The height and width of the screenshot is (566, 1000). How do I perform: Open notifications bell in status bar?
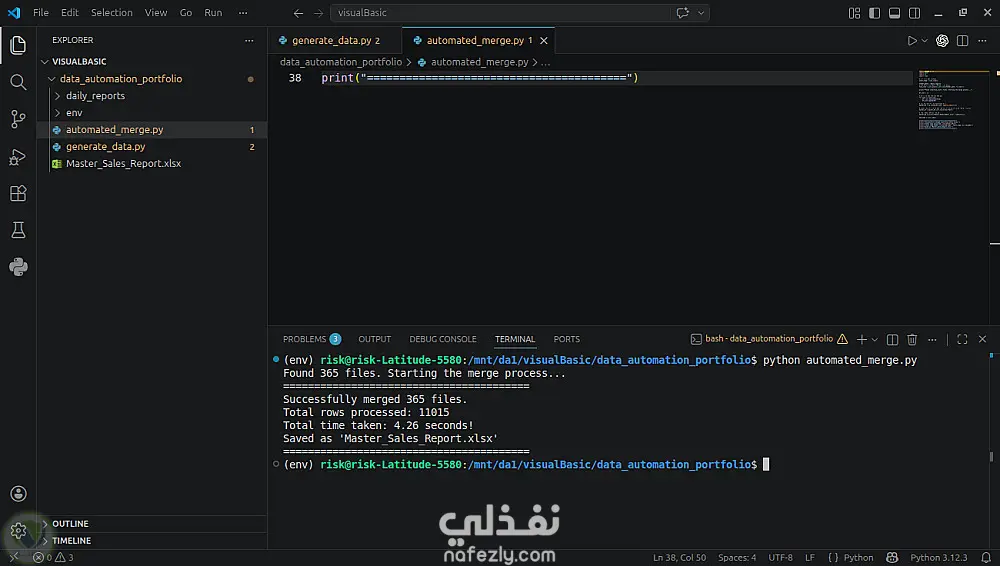pyautogui.click(x=985, y=558)
